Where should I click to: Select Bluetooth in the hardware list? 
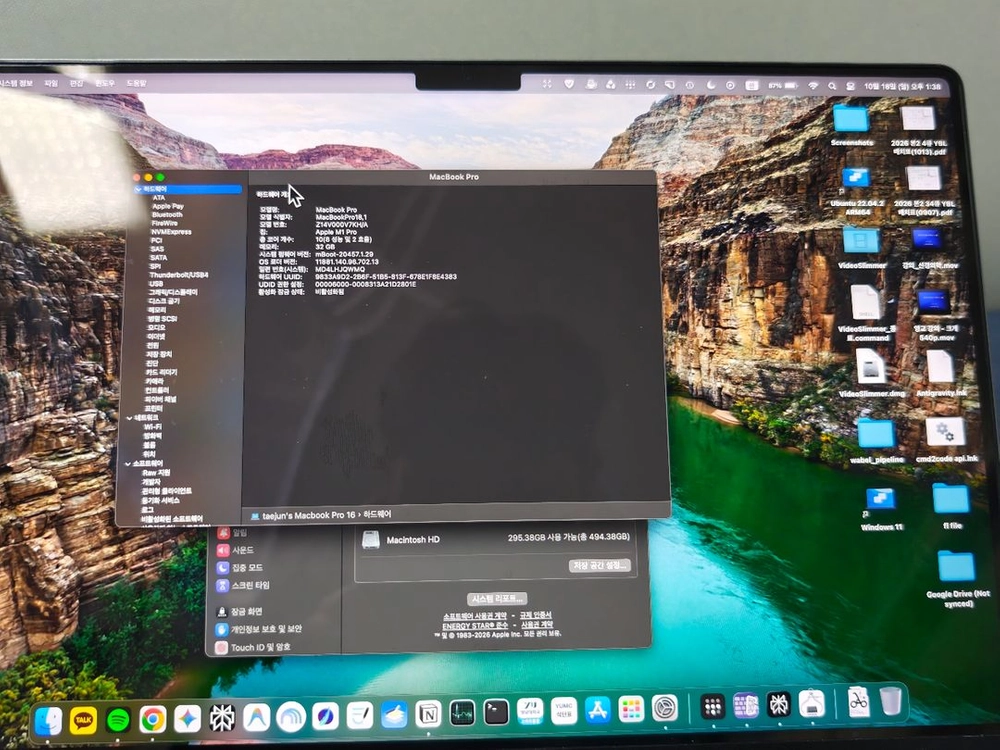tap(167, 215)
